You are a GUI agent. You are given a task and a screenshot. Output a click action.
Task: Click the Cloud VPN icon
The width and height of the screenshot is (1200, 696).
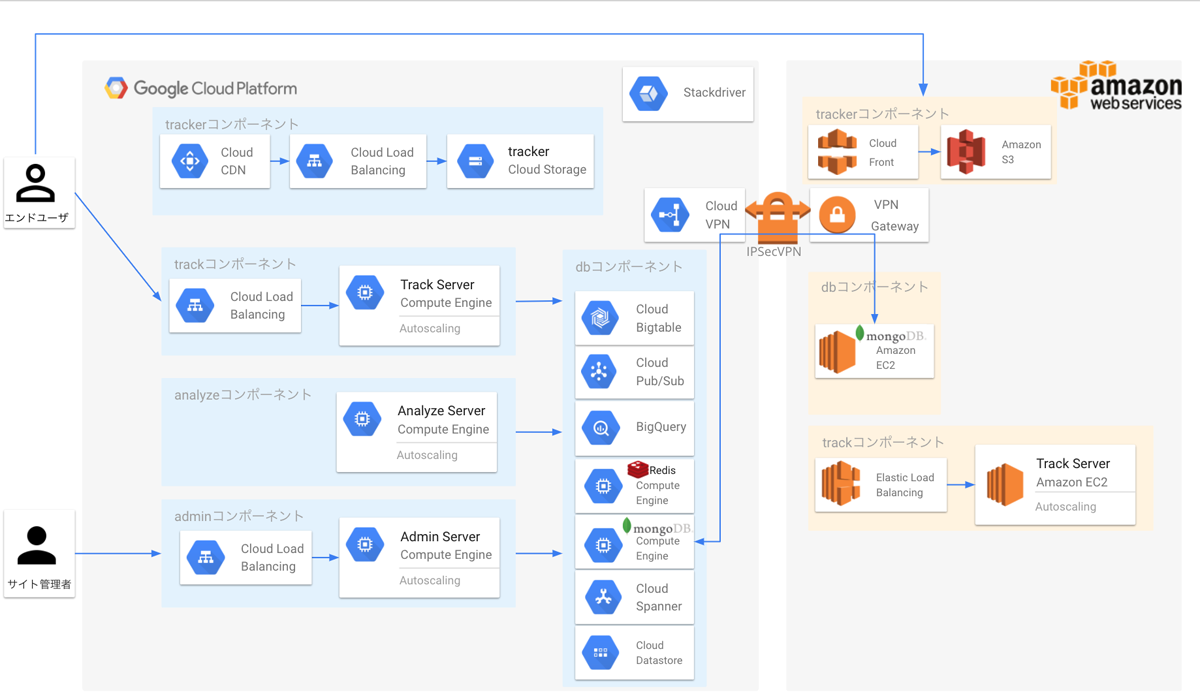pyautogui.click(x=670, y=215)
